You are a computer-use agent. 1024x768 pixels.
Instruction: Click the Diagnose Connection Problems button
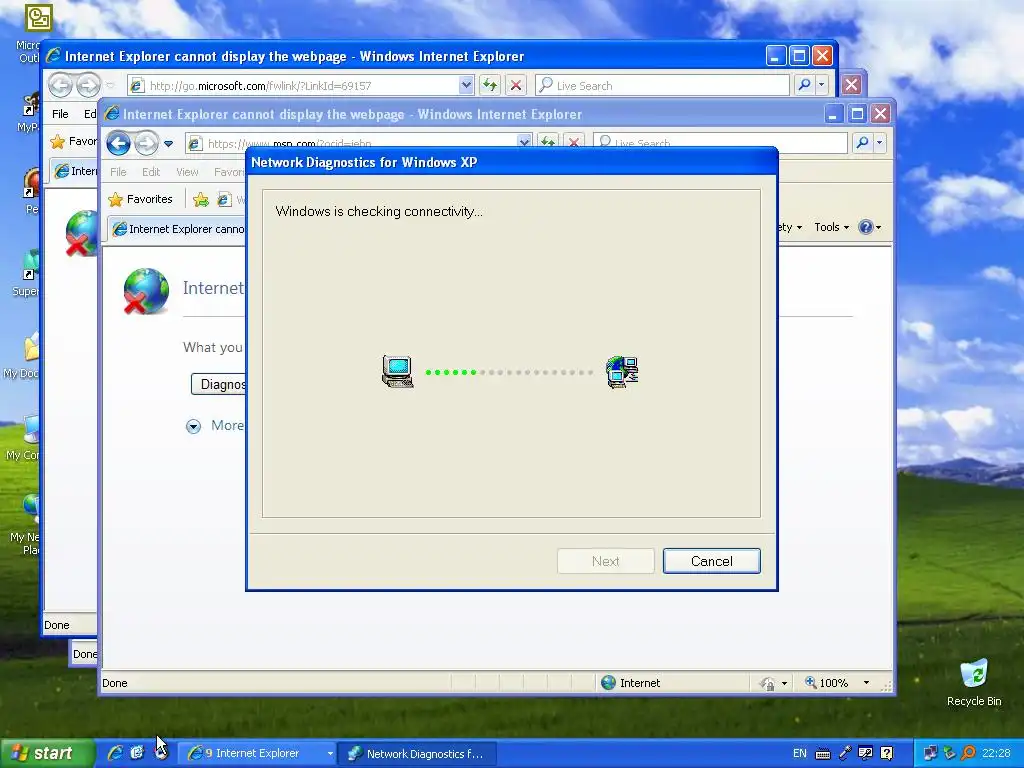[x=219, y=384]
